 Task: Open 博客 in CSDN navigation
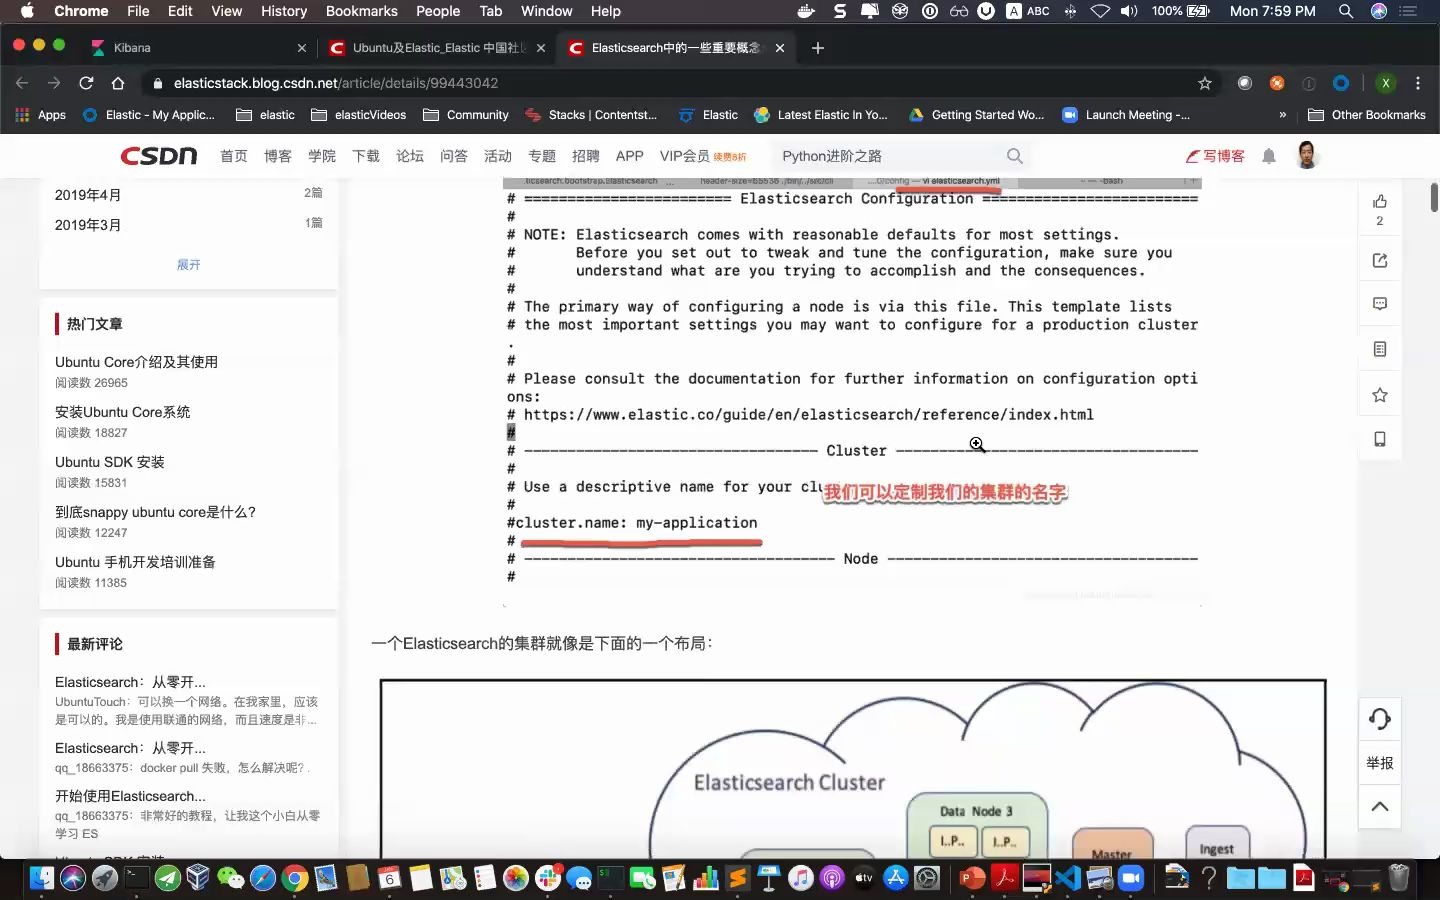tap(278, 156)
